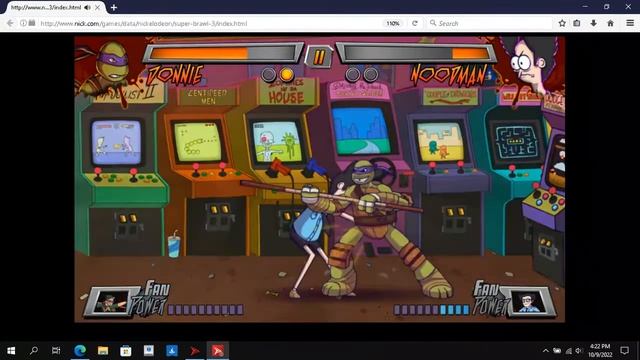Click the Woodman name label

click(448, 76)
